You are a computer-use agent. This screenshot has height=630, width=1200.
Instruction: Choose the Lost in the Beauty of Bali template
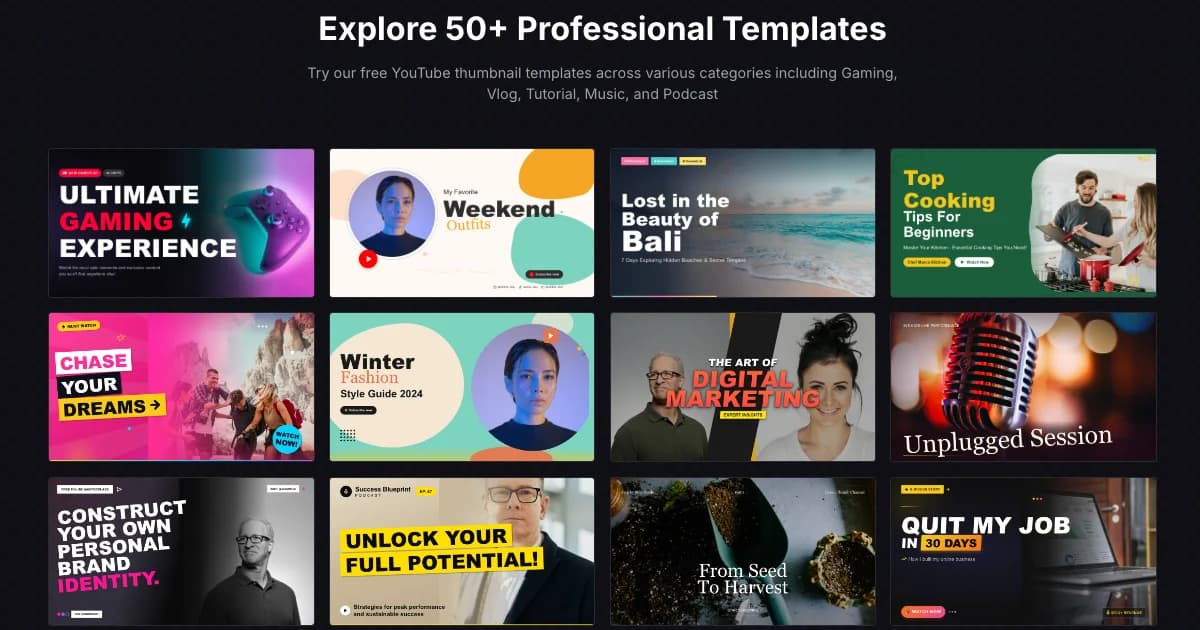[x=743, y=223]
